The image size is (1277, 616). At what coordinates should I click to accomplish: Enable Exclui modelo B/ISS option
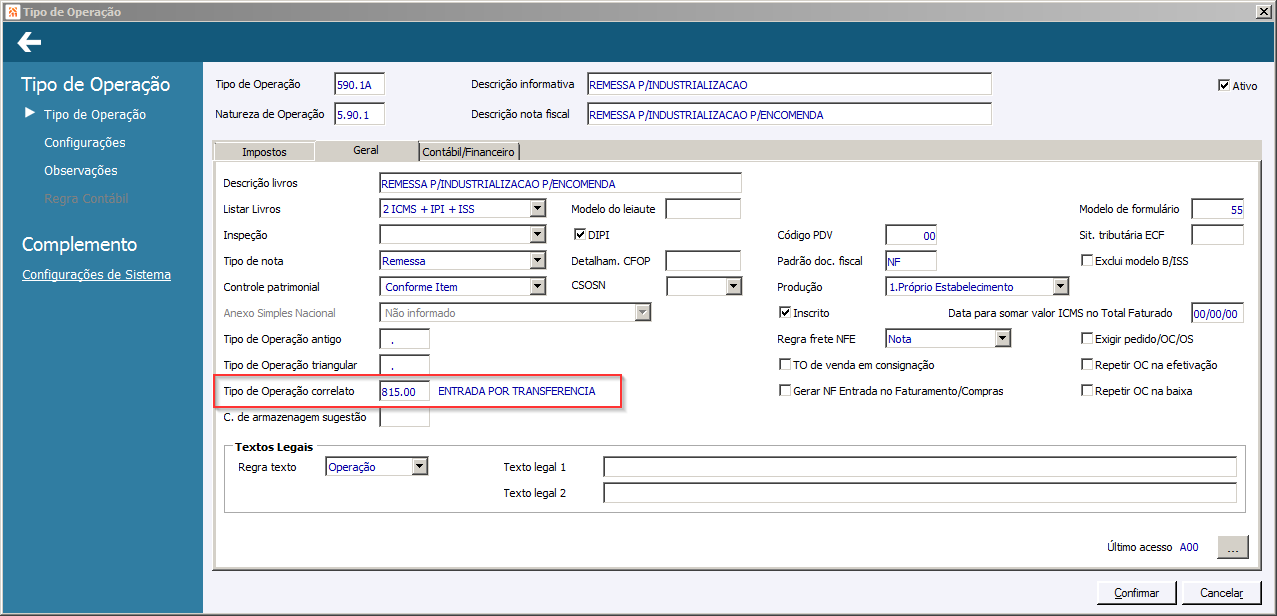pyautogui.click(x=1088, y=261)
